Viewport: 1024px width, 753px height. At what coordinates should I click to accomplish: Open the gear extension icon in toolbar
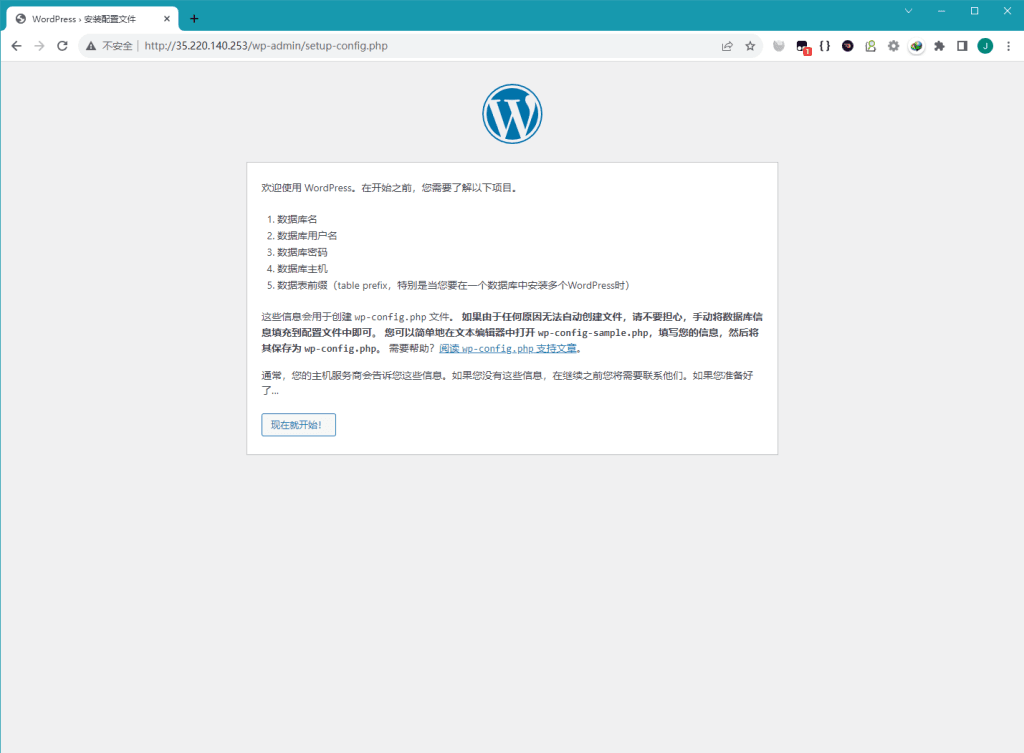click(x=893, y=46)
